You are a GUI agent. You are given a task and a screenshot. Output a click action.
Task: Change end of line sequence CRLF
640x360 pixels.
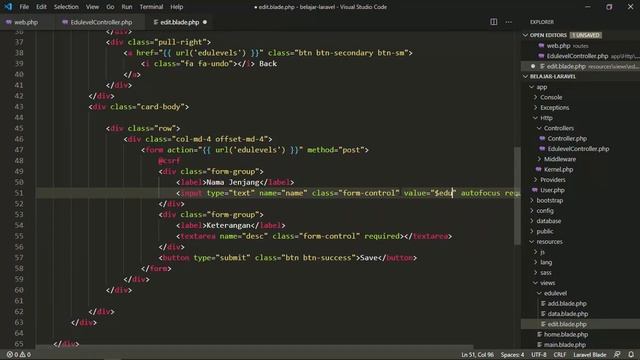[560, 355]
